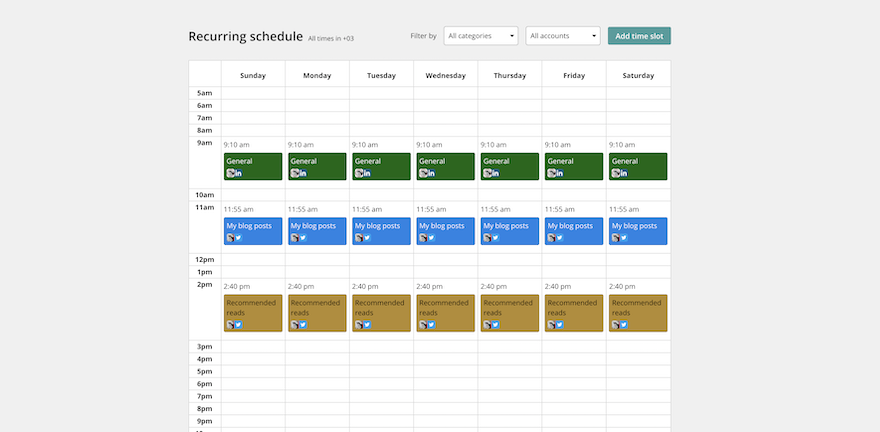
Task: Click the Thursday column header
Action: (x=509, y=75)
